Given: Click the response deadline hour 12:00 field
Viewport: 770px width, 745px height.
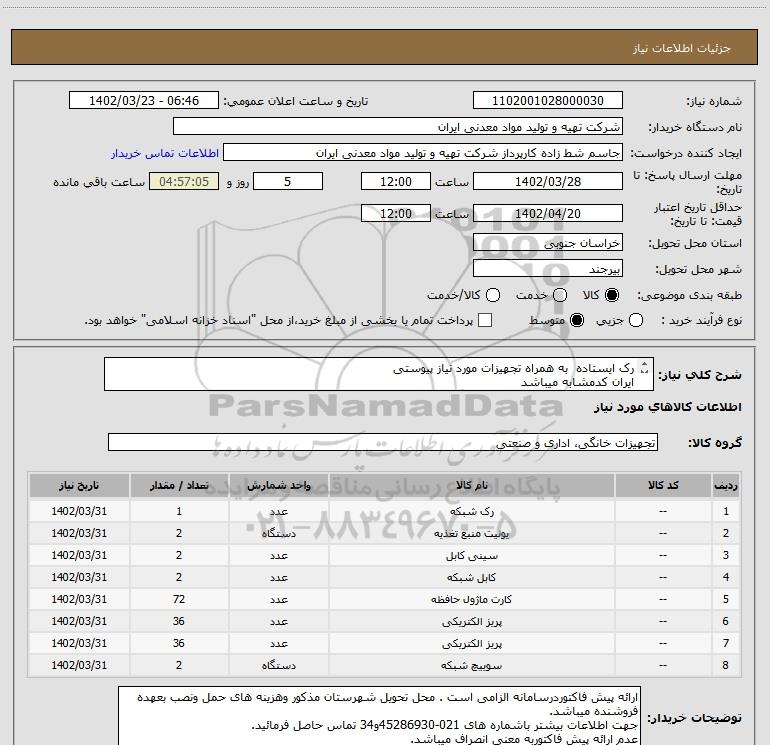Looking at the screenshot, I should 396,182.
